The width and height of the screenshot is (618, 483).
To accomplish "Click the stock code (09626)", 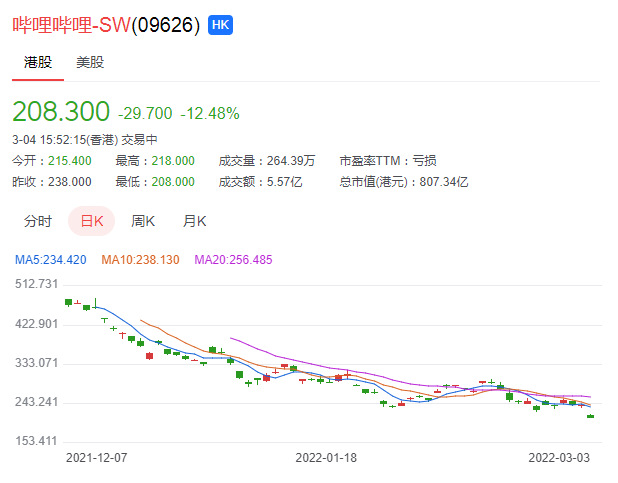I will pos(166,25).
